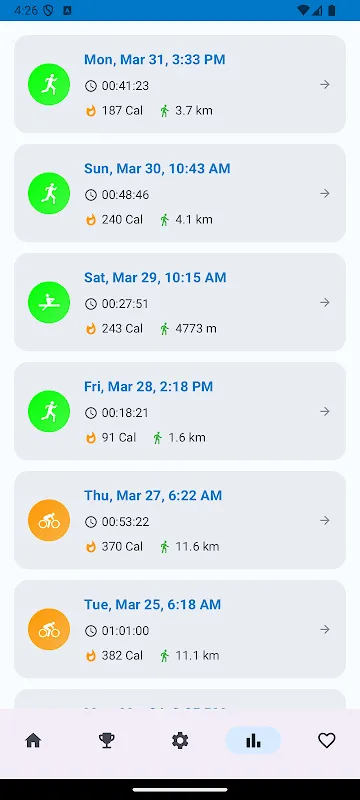360x800 pixels.
Task: Open the Home tab in bottom navigation
Action: coord(33,740)
